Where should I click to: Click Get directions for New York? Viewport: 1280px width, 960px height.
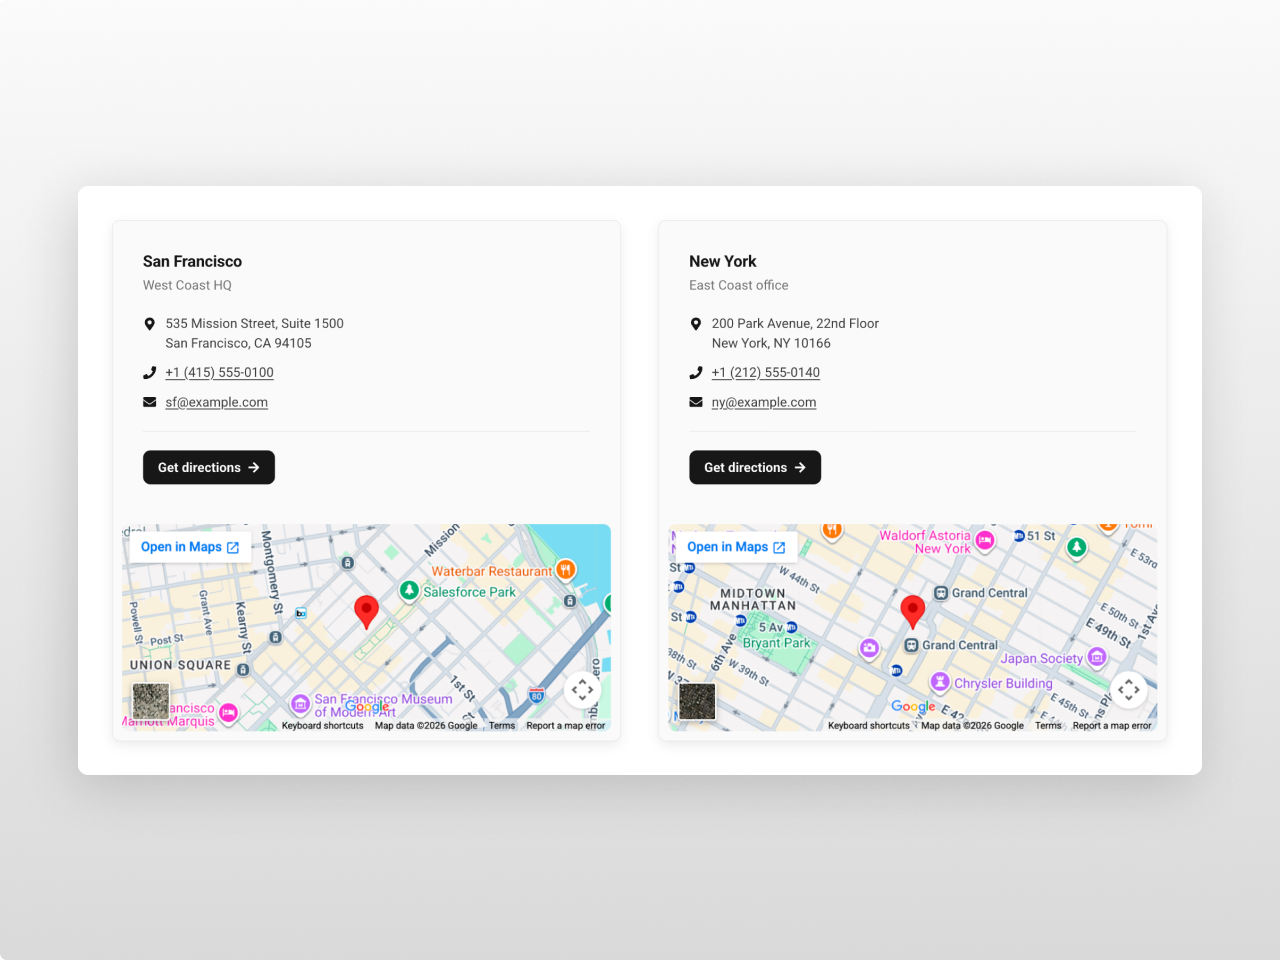(x=755, y=467)
